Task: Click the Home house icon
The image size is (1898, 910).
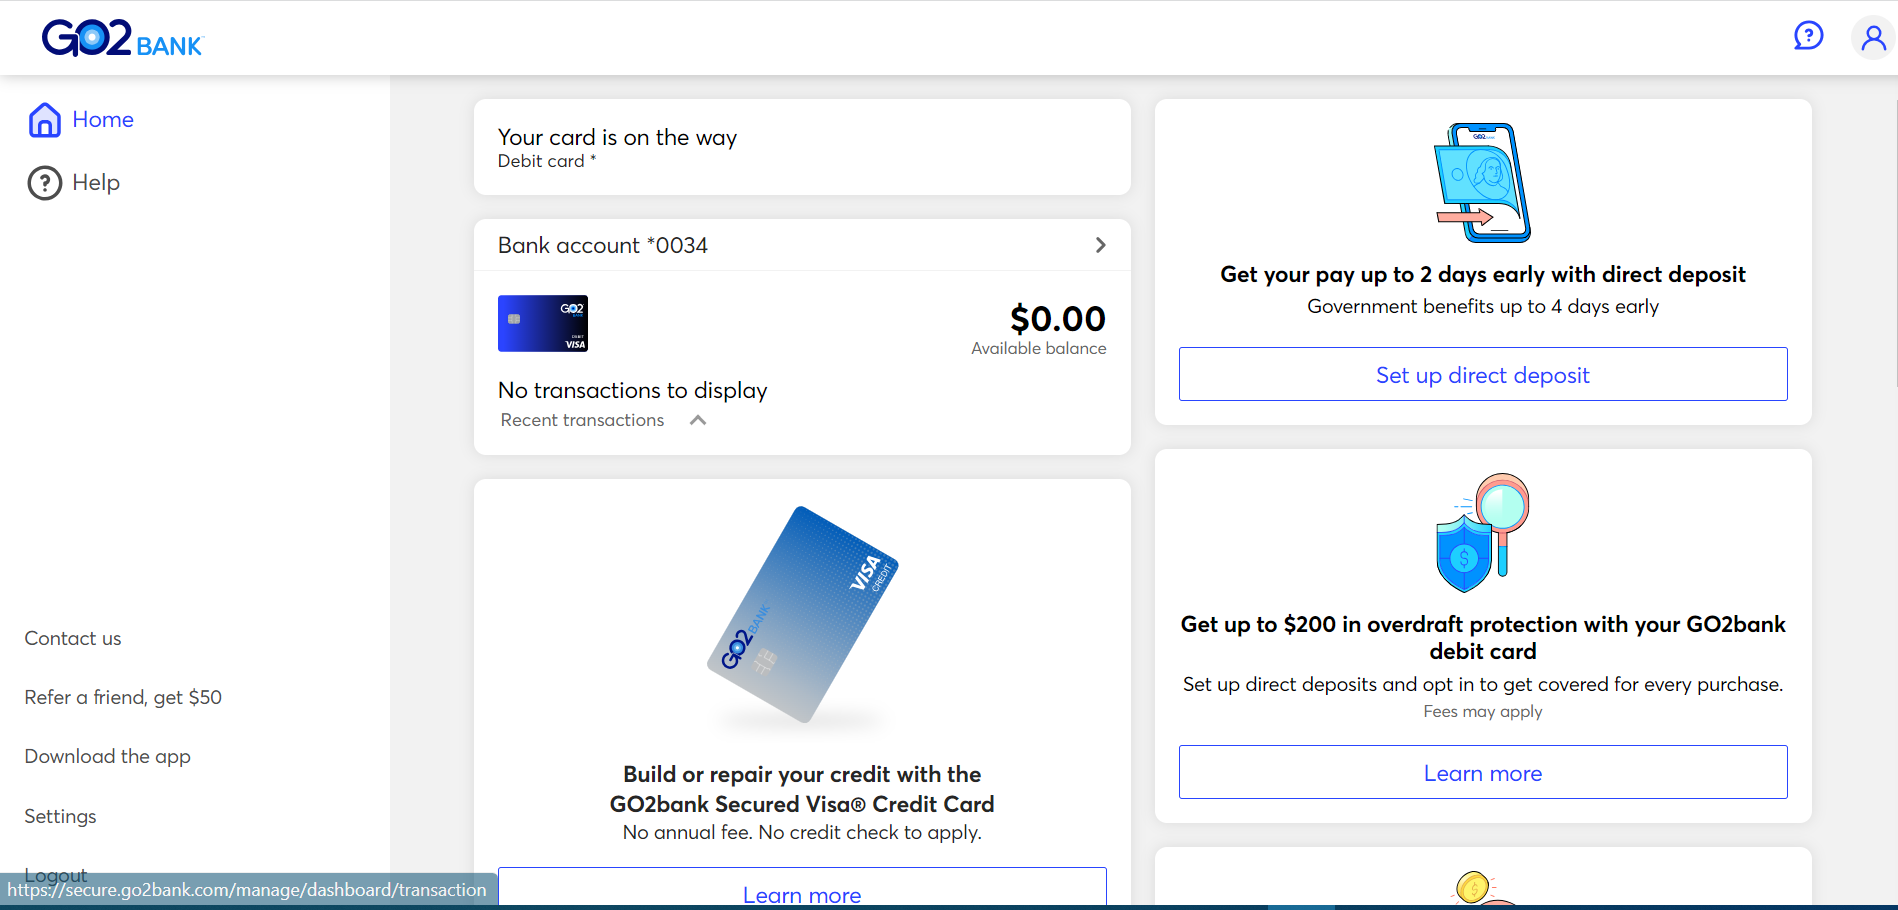Action: (x=45, y=120)
